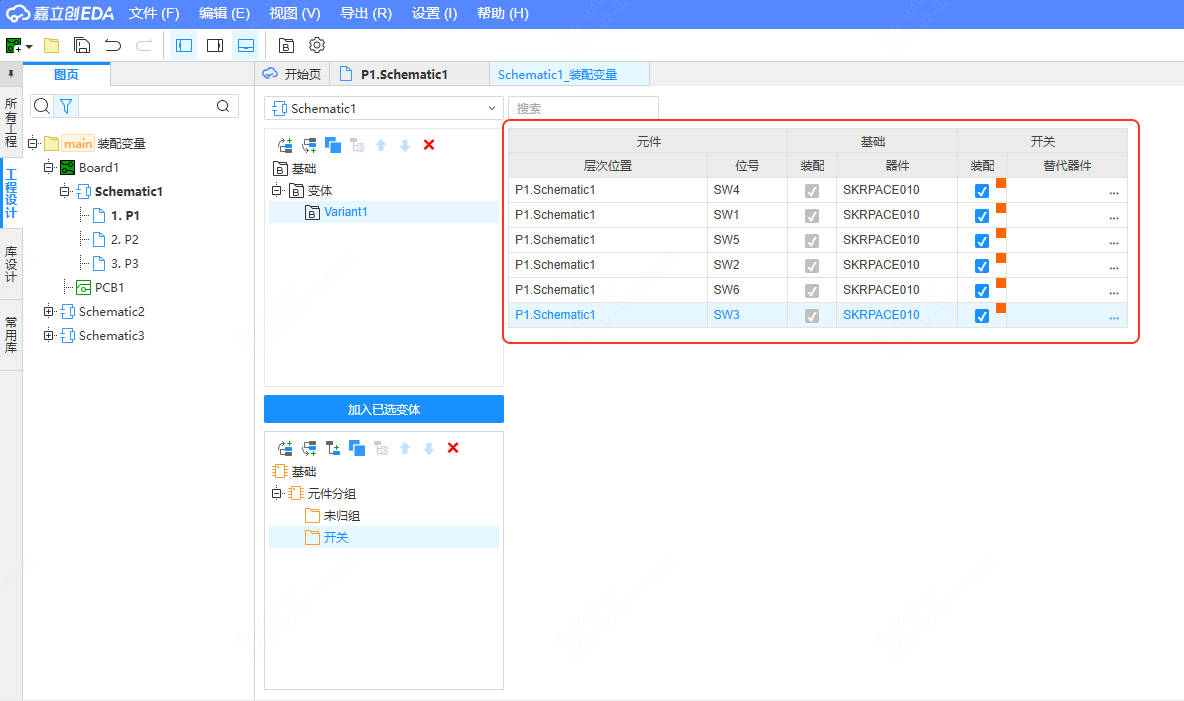Click the 加入已选变体 button
The height and width of the screenshot is (701, 1184).
coord(384,409)
